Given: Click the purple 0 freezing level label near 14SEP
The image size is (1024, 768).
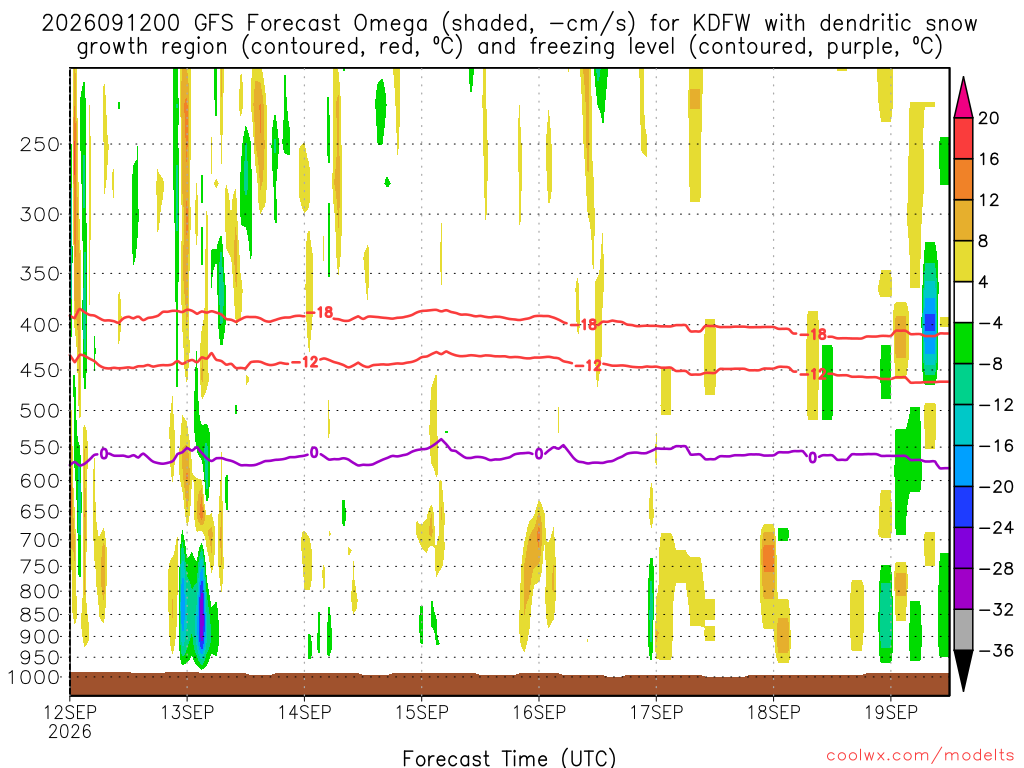Looking at the screenshot, I should (314, 453).
